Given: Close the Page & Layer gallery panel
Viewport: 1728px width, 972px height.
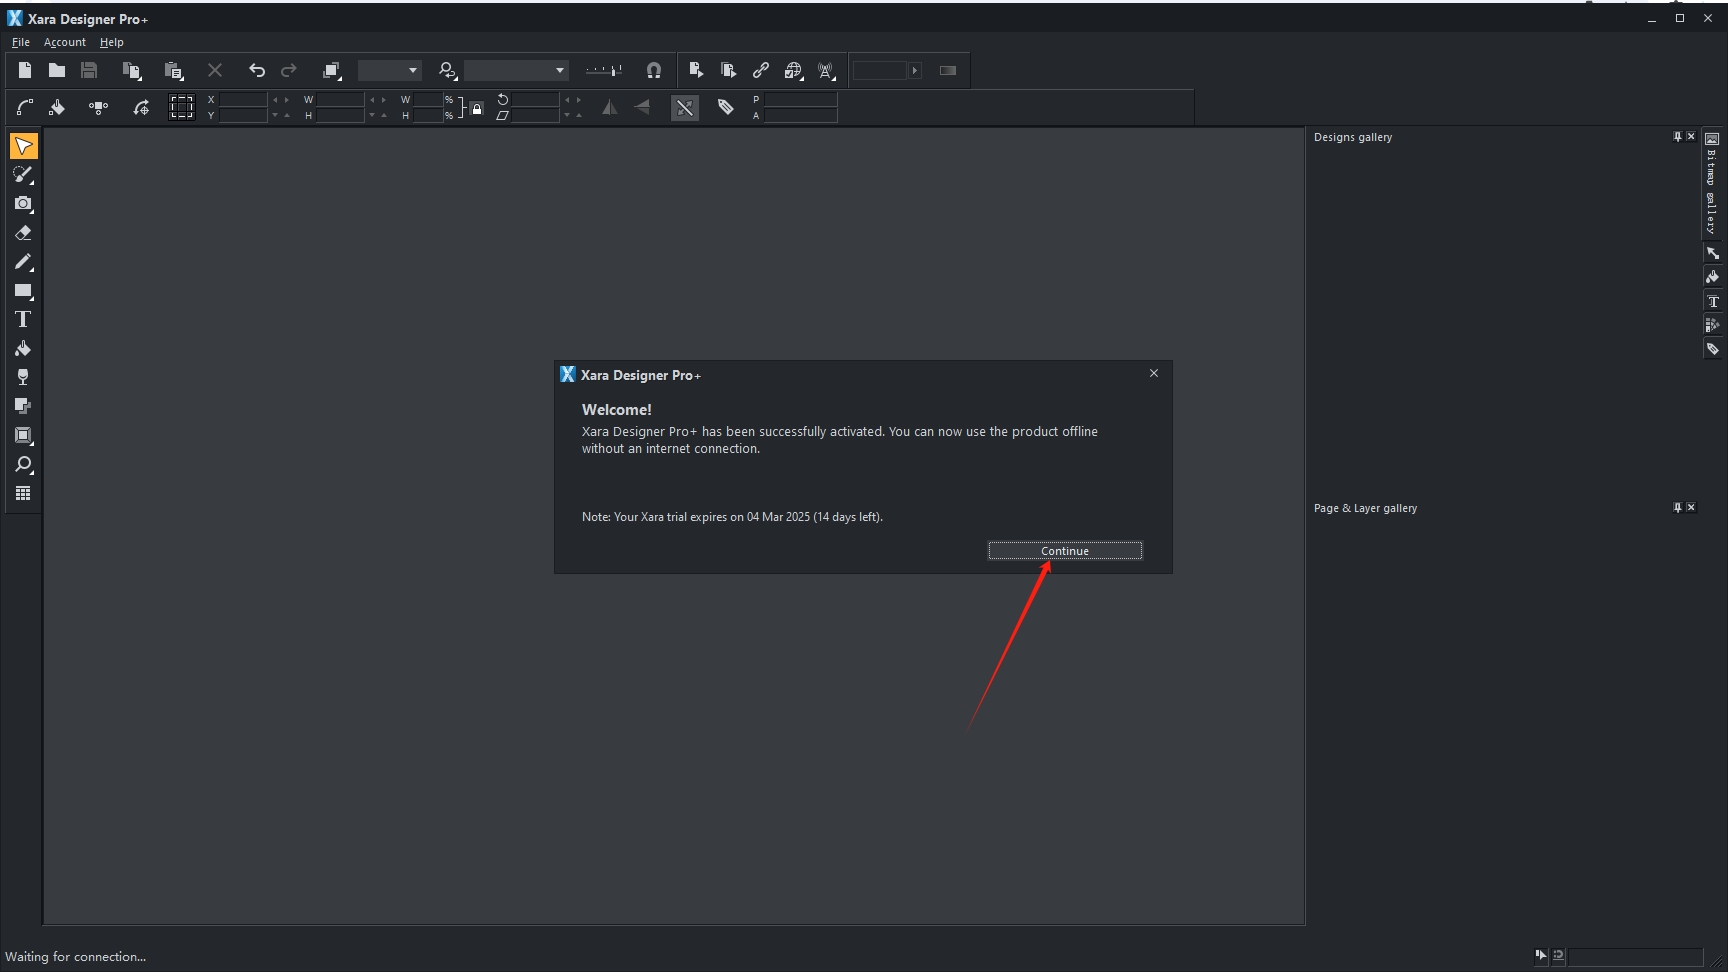Looking at the screenshot, I should [x=1691, y=508].
